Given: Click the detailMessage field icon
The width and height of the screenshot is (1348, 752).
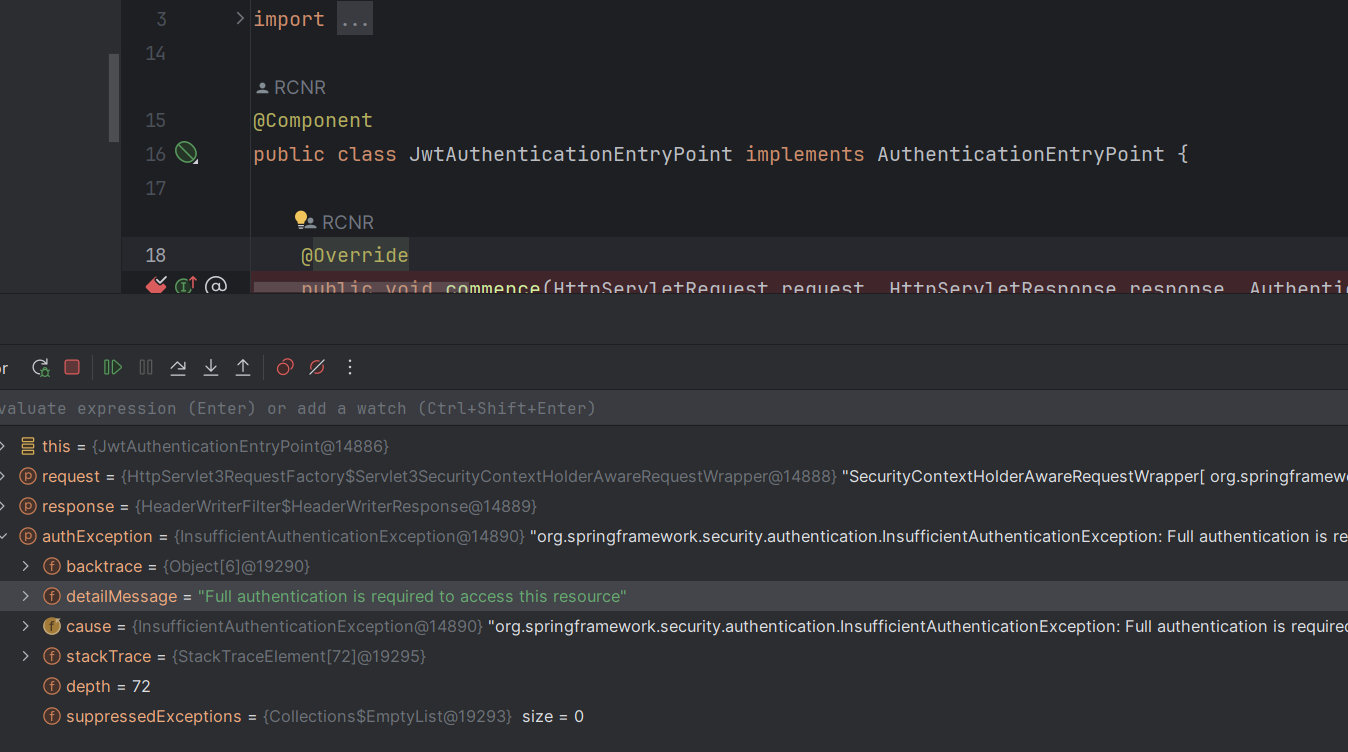Looking at the screenshot, I should tap(52, 596).
